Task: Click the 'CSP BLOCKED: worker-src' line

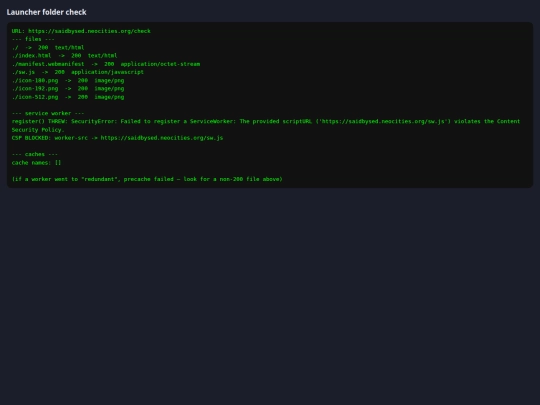Action: (117, 138)
